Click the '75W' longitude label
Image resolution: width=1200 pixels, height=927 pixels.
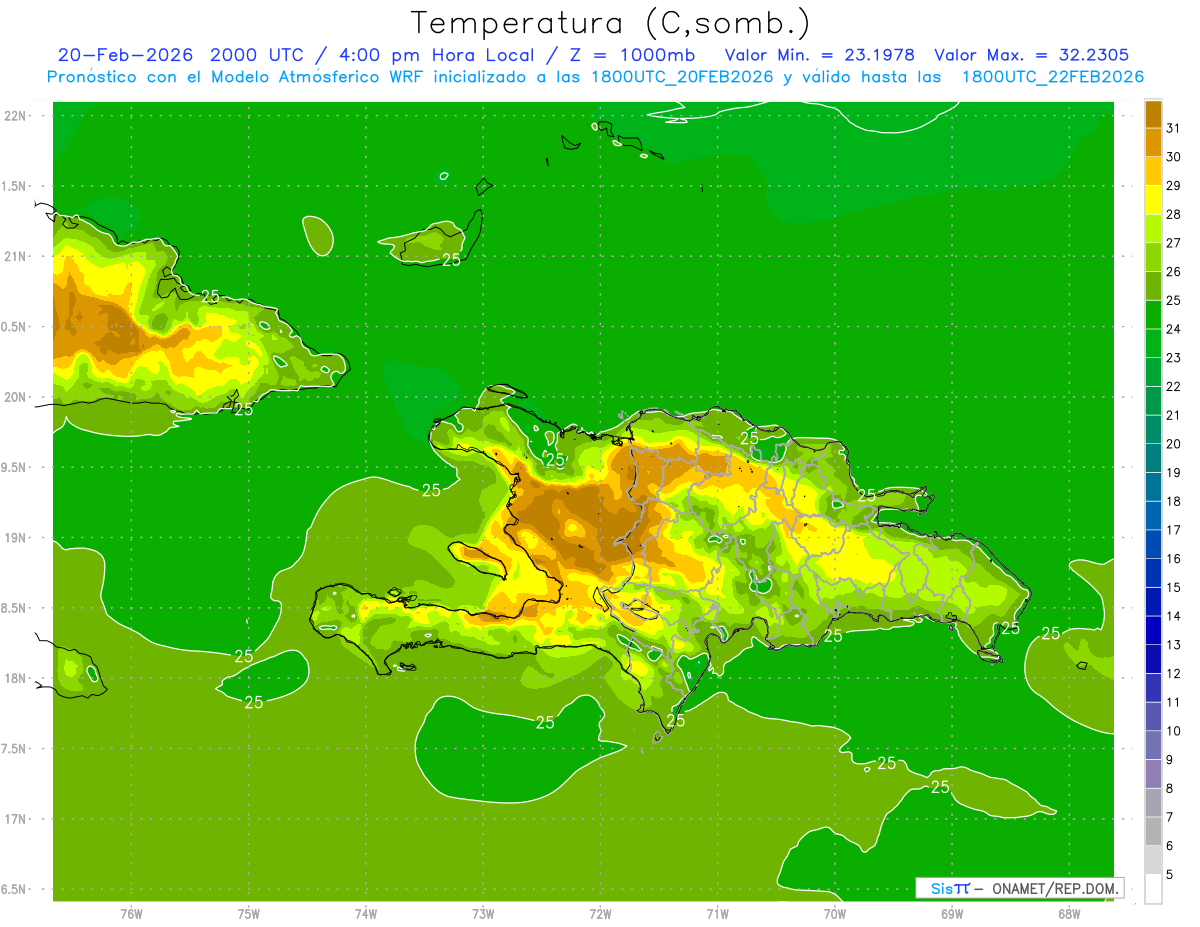click(248, 914)
